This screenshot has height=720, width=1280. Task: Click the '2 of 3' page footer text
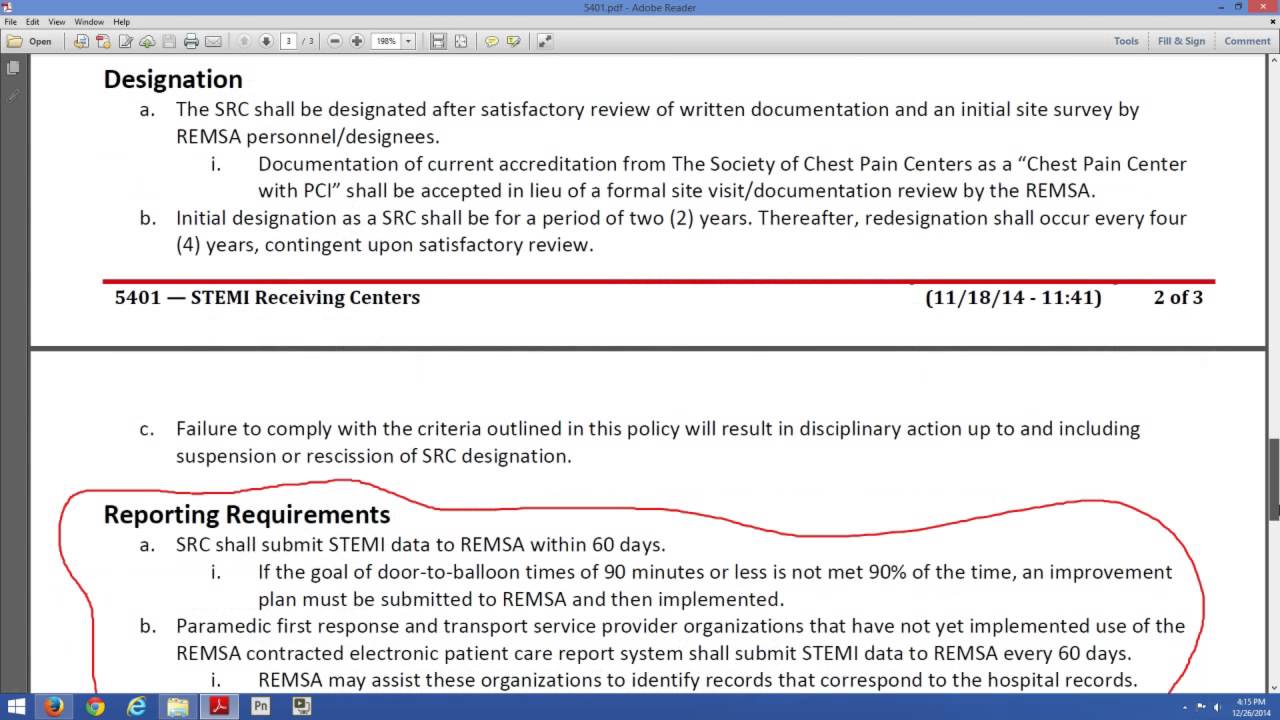pos(1178,298)
